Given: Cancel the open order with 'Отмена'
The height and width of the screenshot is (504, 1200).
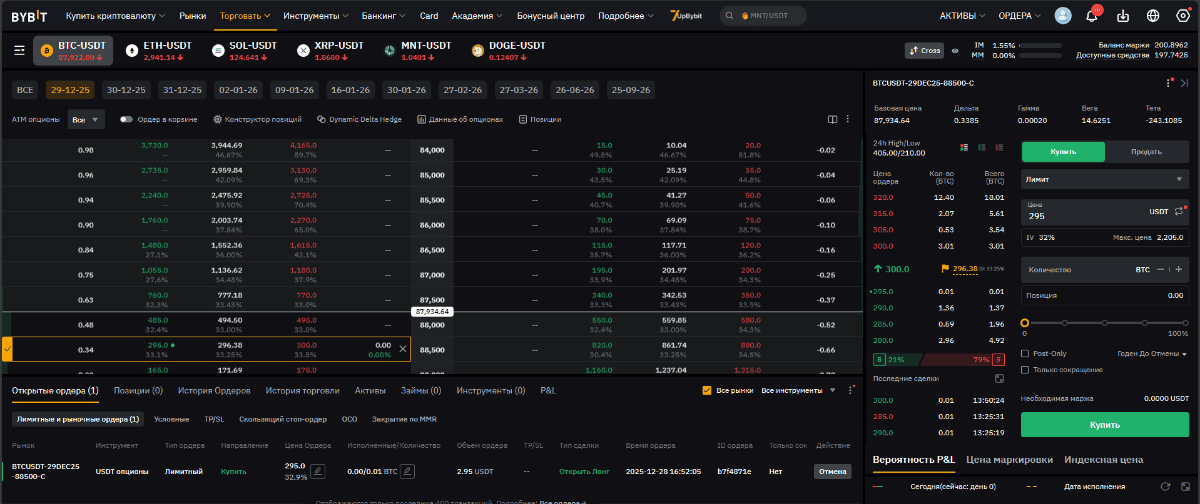Looking at the screenshot, I should coord(832,471).
